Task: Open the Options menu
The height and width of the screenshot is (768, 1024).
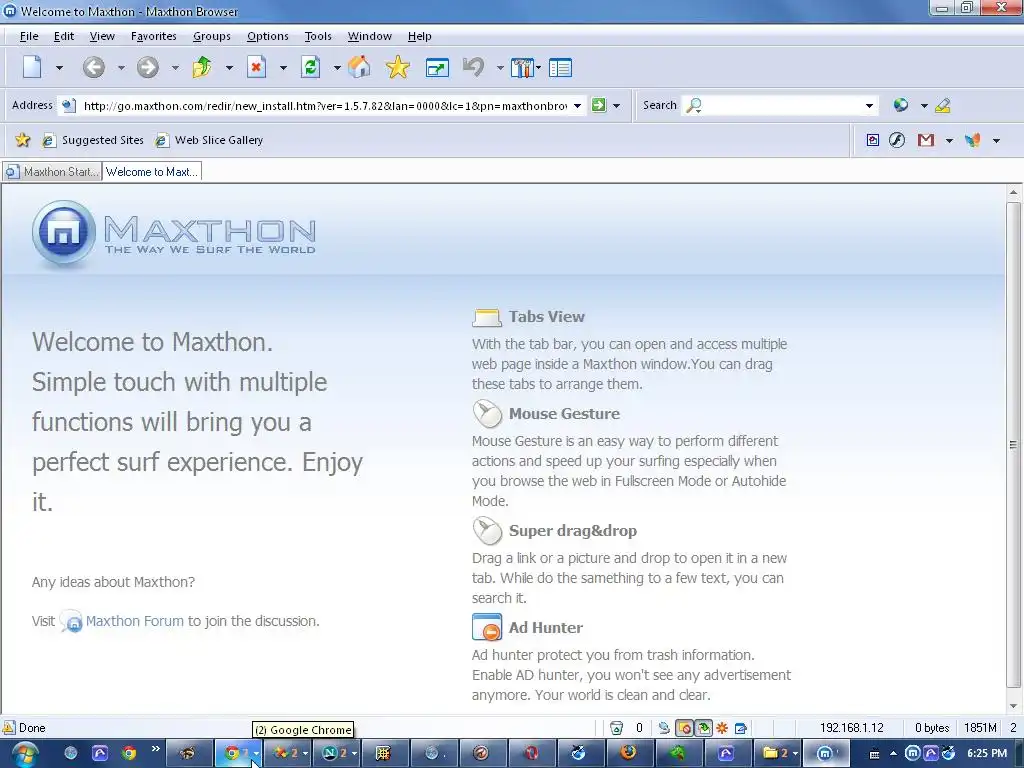Action: (268, 36)
